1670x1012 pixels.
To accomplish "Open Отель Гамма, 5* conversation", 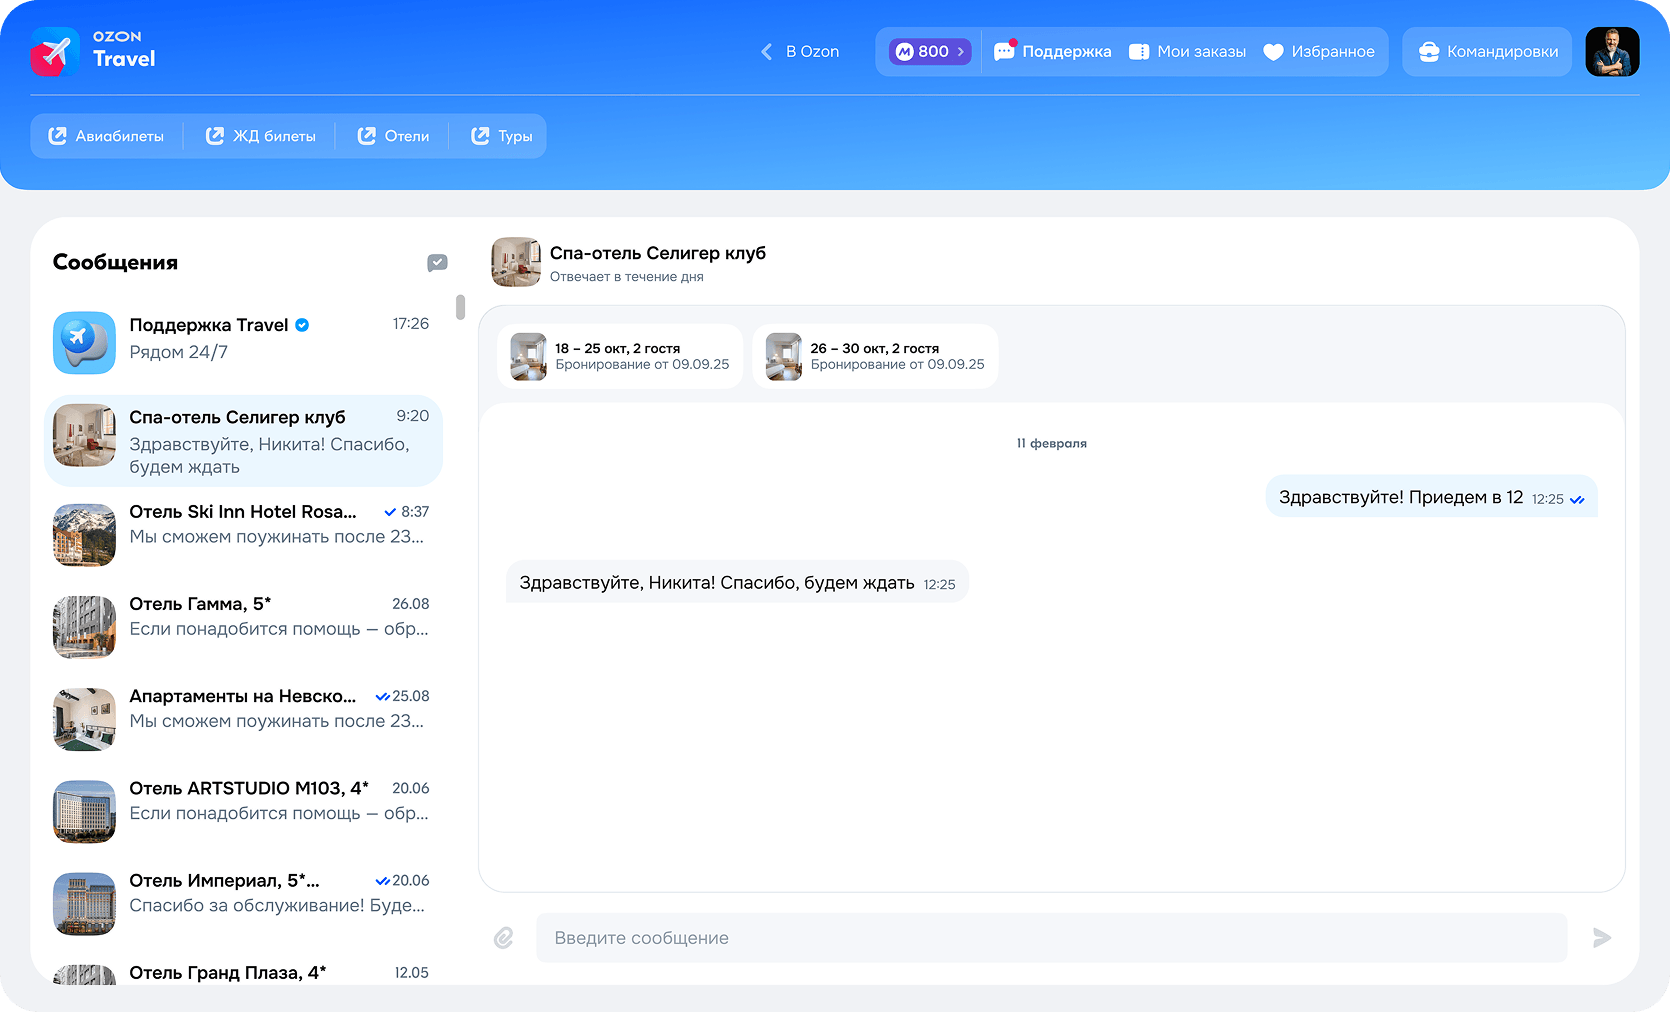I will pyautogui.click(x=243, y=626).
